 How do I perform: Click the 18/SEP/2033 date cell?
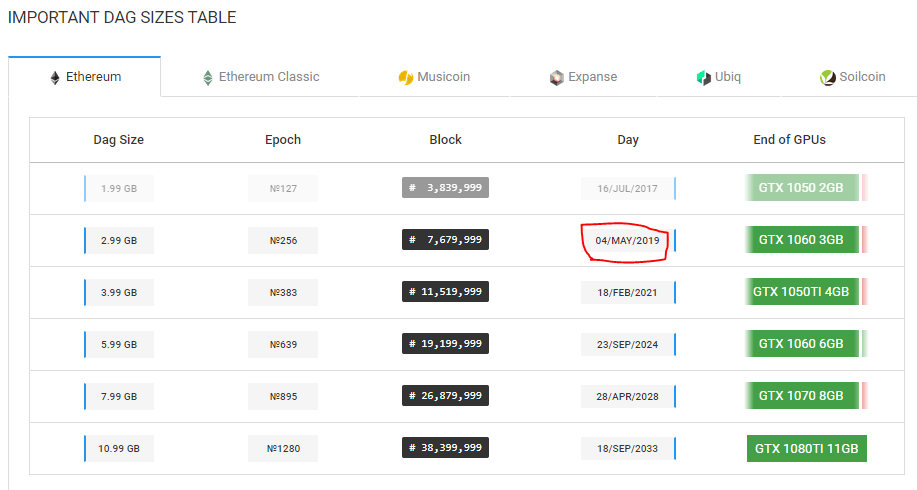(x=628, y=448)
